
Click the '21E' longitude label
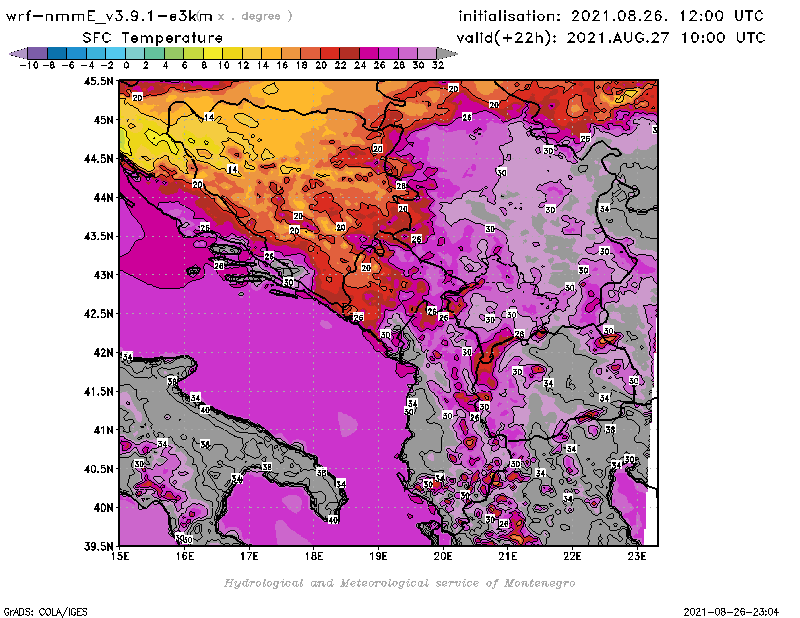click(x=508, y=556)
